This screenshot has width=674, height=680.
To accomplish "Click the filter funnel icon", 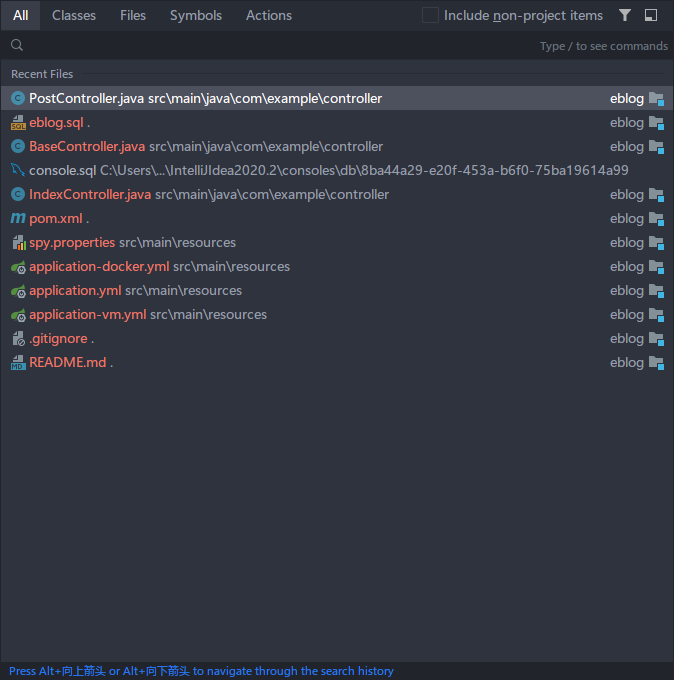I will [x=625, y=15].
